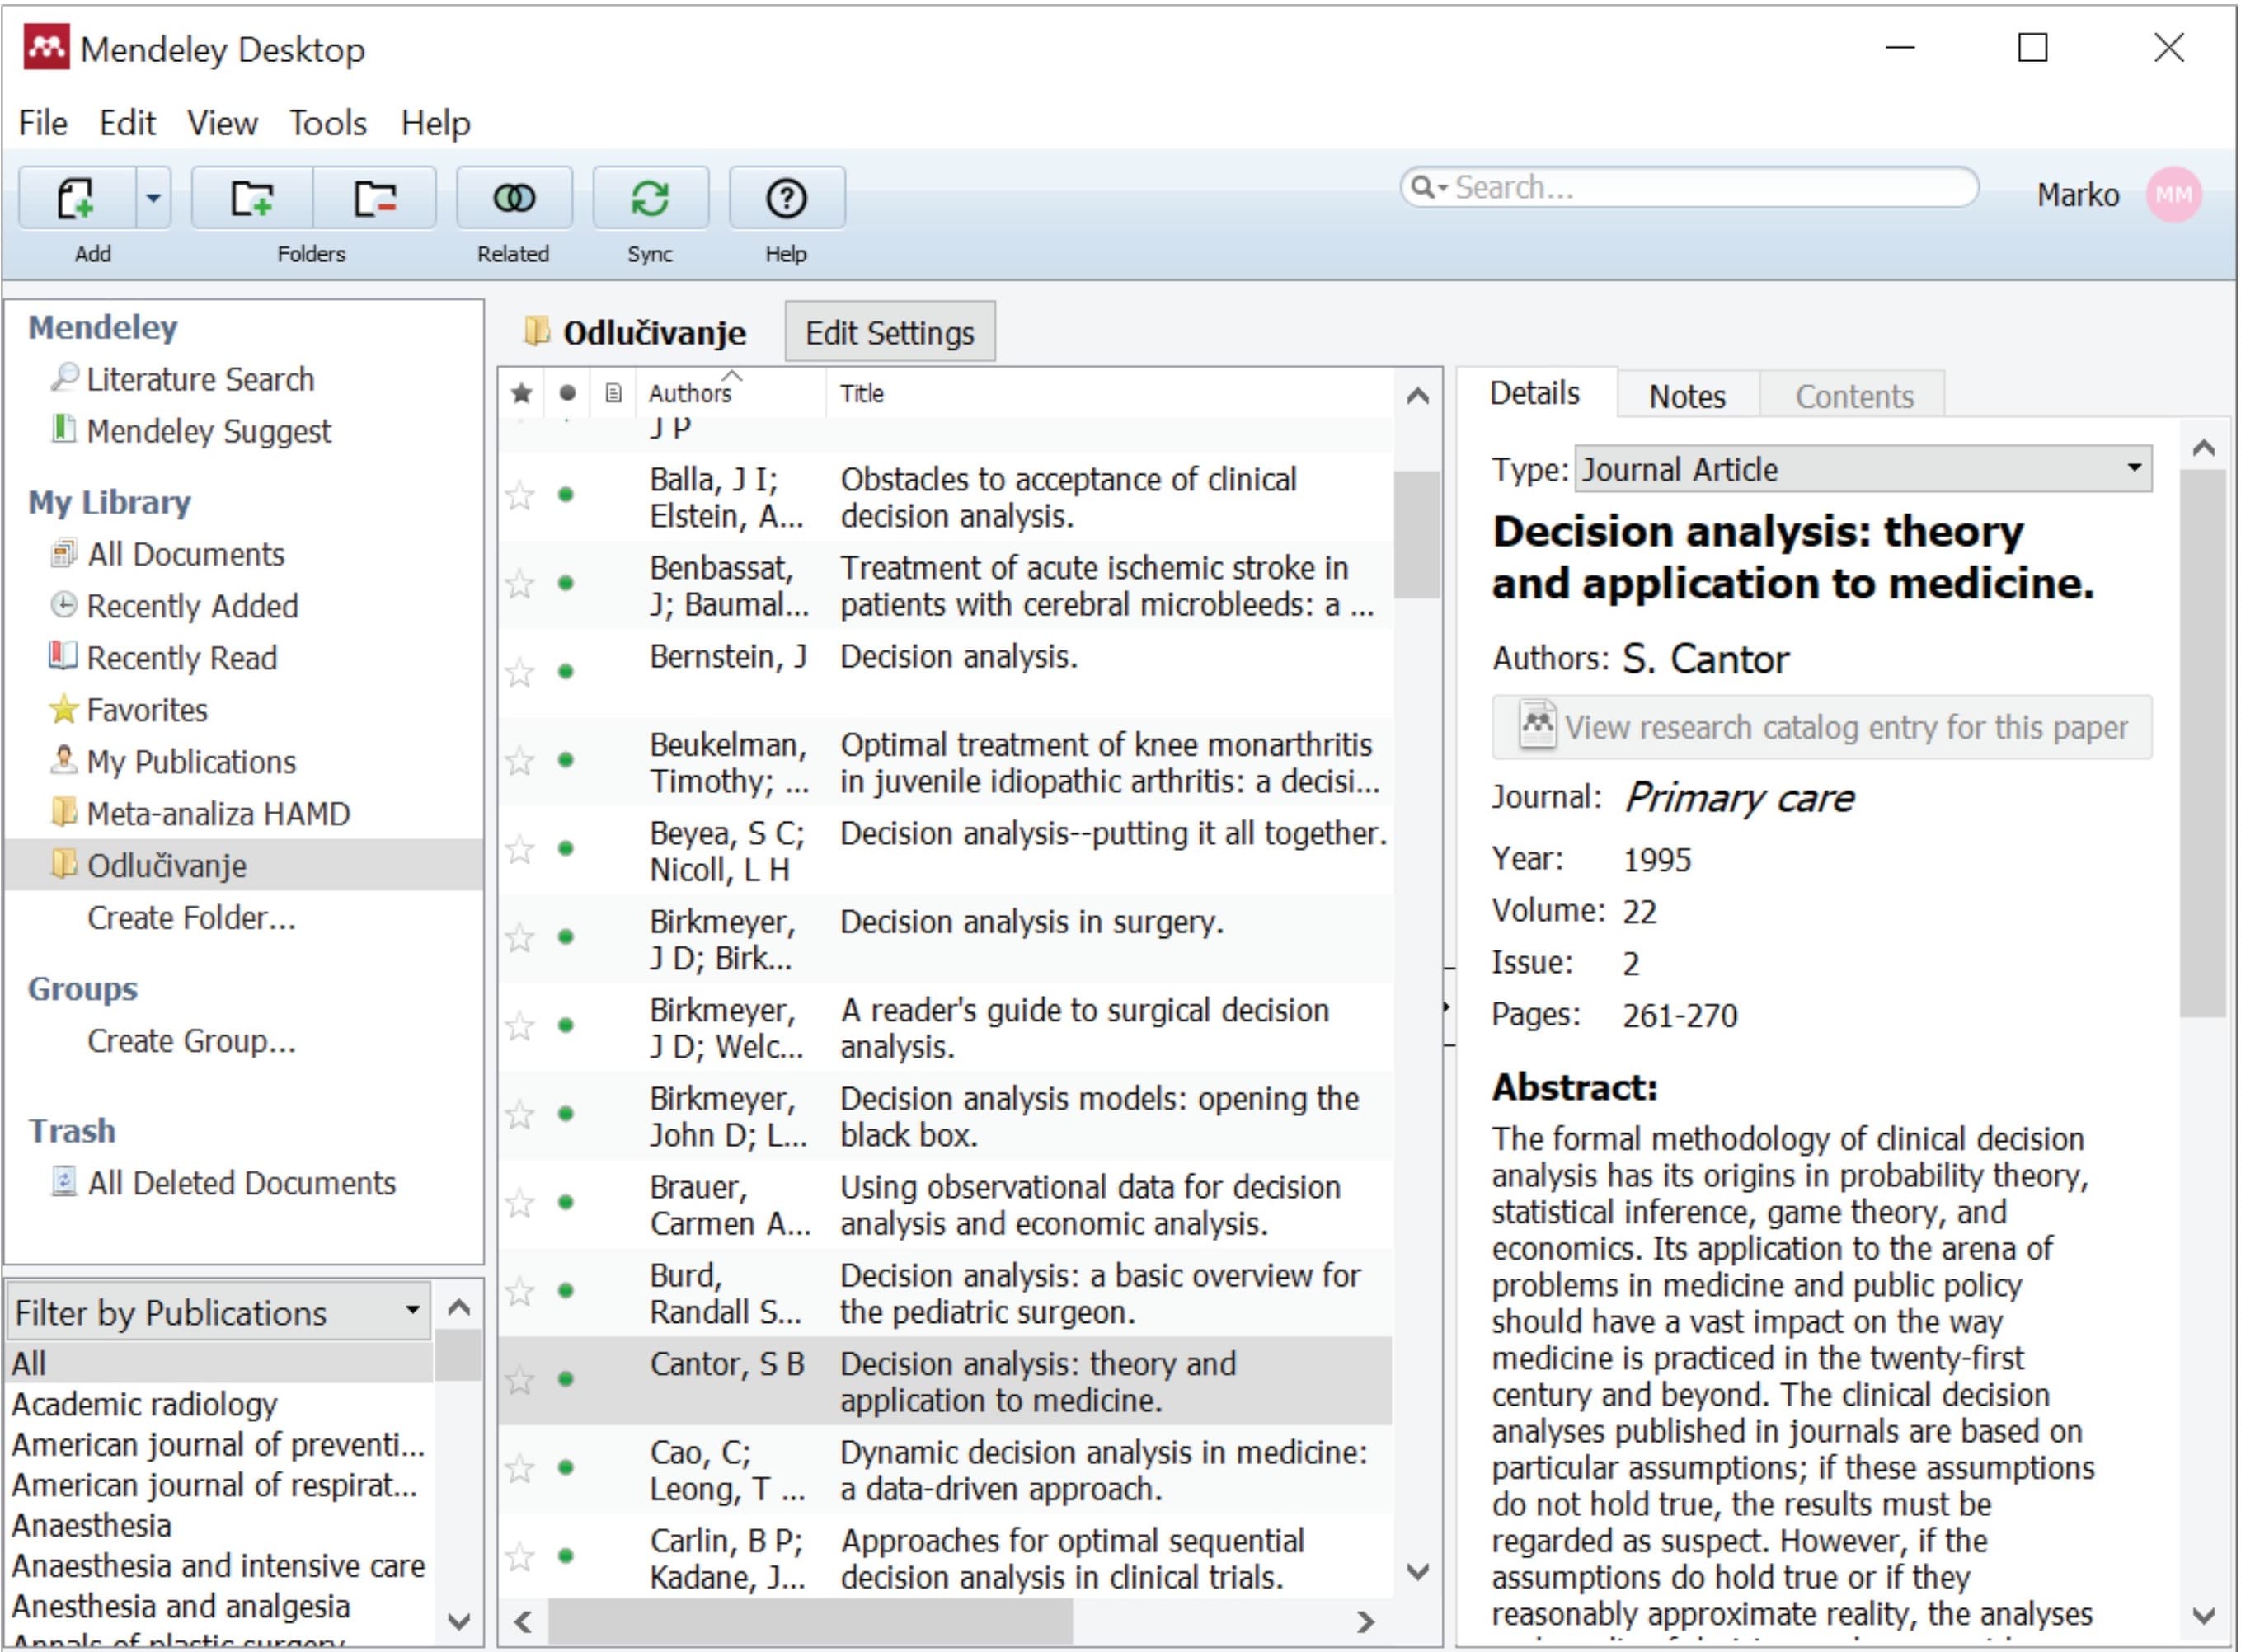The image size is (2241, 1652).
Task: Open All Deleted Documents in Trash
Action: 241,1183
